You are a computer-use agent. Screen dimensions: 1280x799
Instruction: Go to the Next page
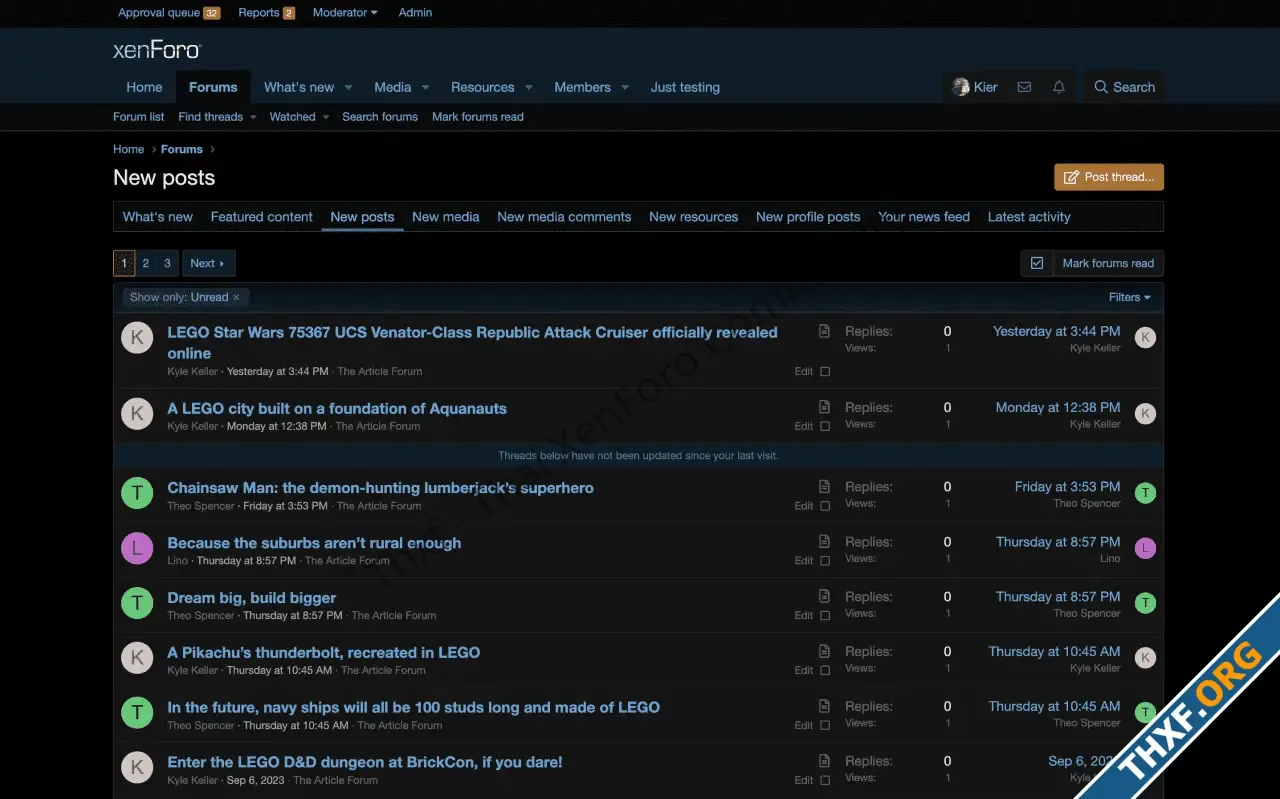coord(208,263)
